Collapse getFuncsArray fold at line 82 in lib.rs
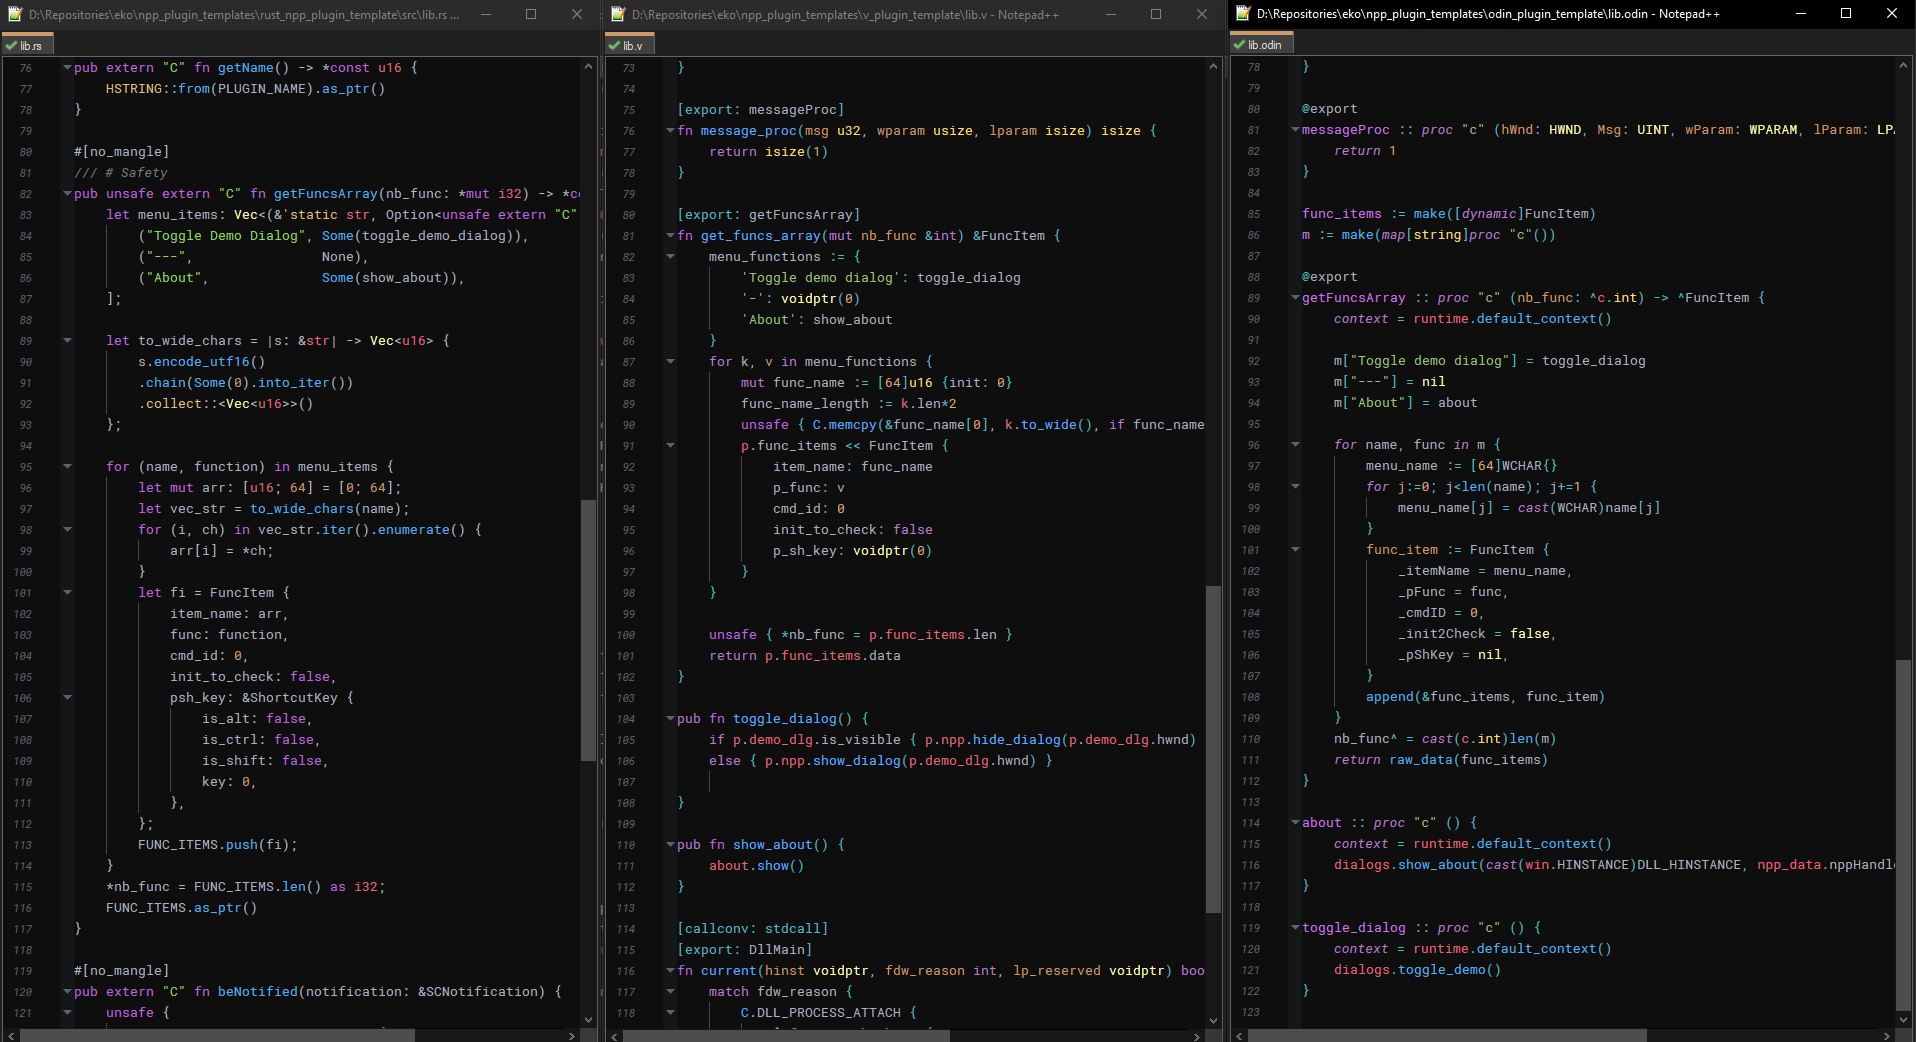Image resolution: width=1916 pixels, height=1042 pixels. (67, 194)
